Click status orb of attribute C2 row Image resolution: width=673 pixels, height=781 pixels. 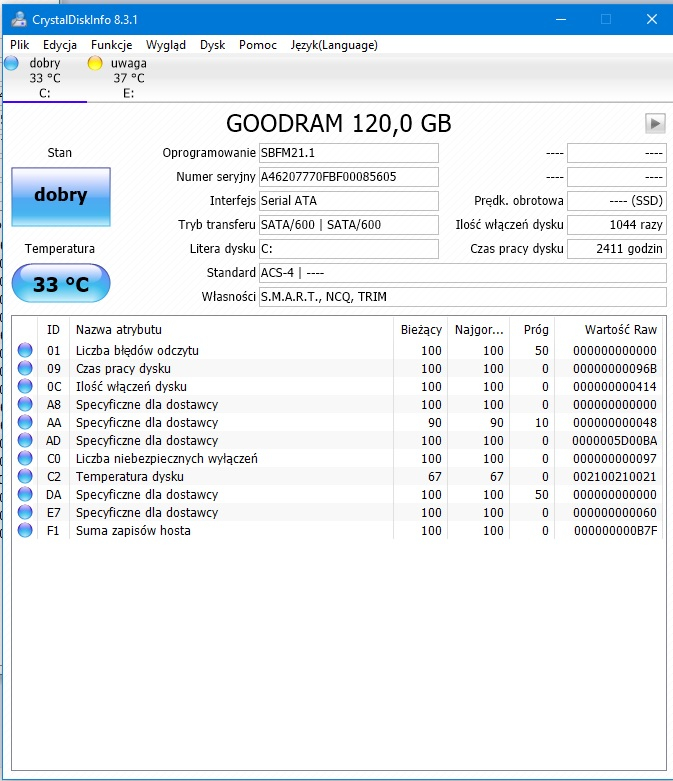click(25, 476)
